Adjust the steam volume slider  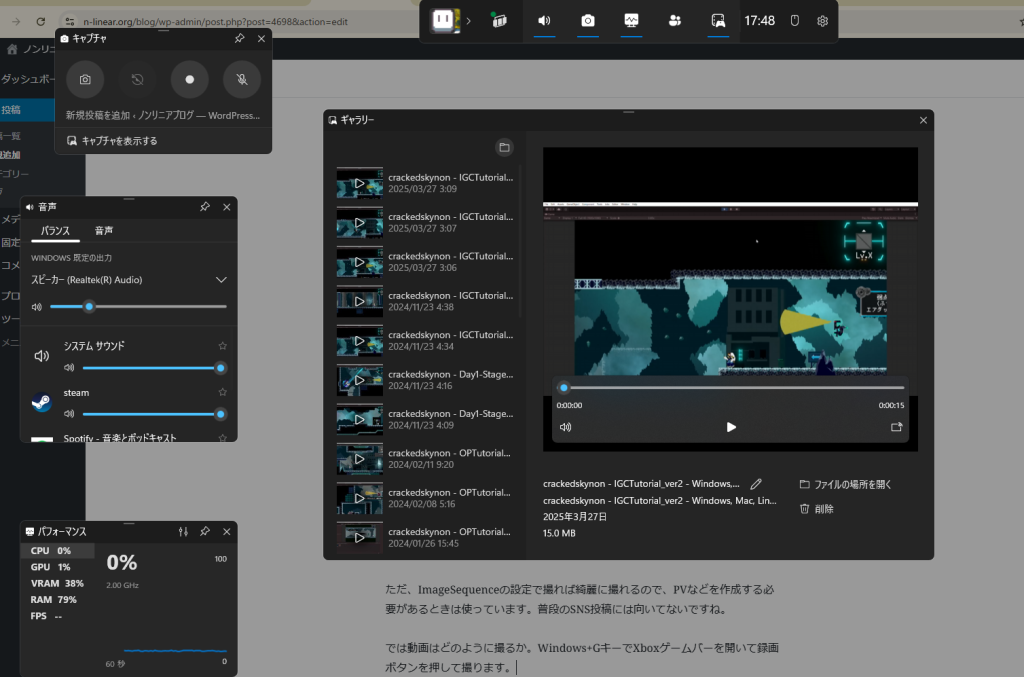point(153,414)
